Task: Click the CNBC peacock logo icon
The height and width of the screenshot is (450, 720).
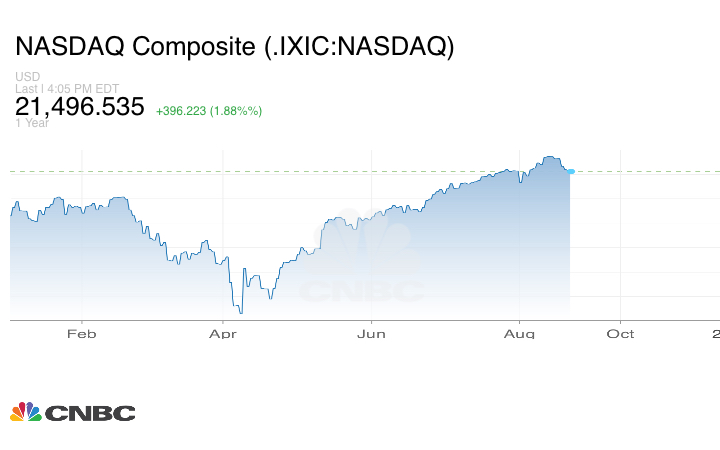Action: pos(24,411)
